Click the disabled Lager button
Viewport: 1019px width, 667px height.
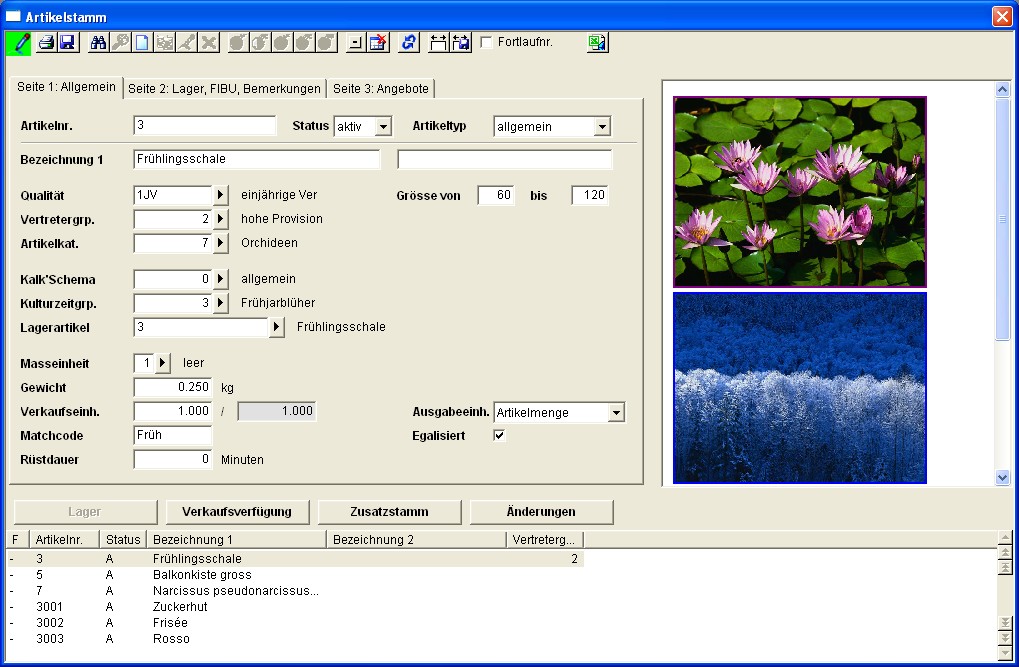[x=85, y=512]
